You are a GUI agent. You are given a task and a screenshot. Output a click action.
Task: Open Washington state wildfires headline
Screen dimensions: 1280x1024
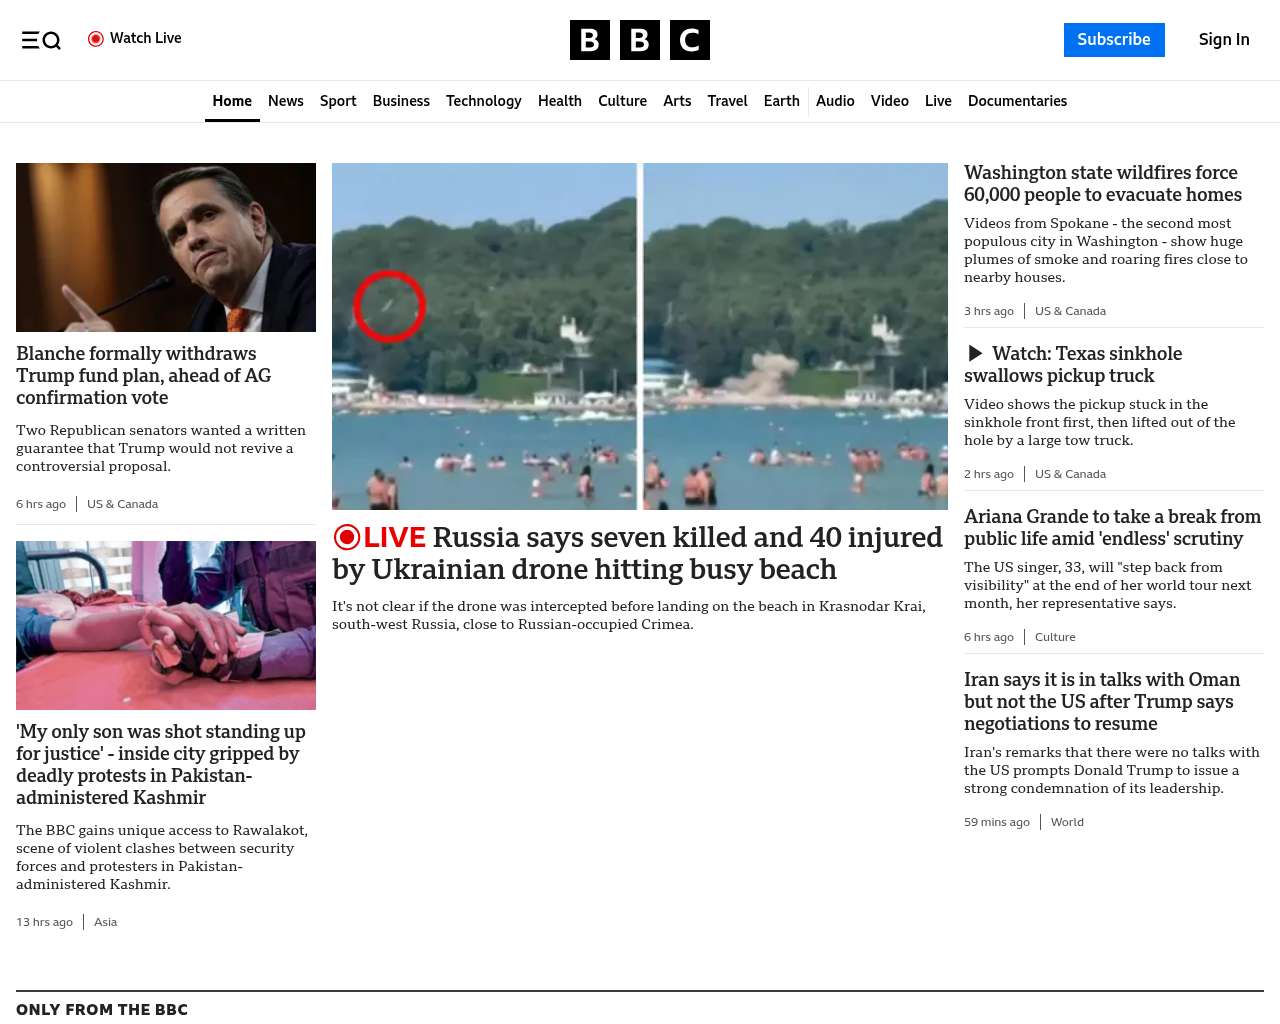point(1103,184)
